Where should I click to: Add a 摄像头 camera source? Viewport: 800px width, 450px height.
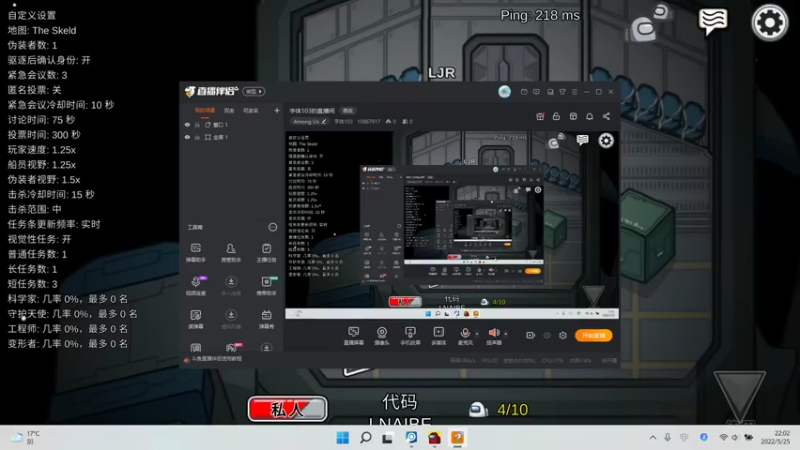pos(382,336)
